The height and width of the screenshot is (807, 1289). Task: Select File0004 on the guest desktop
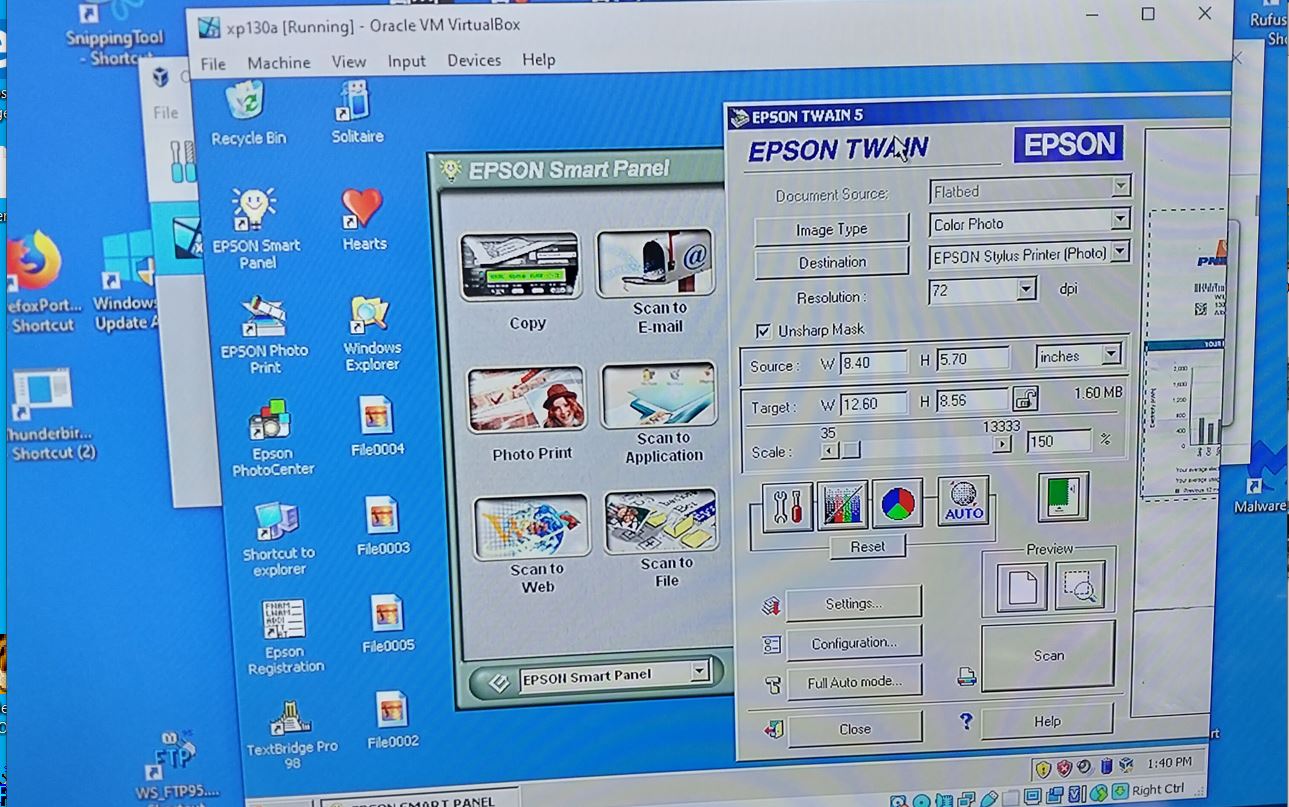pyautogui.click(x=377, y=427)
